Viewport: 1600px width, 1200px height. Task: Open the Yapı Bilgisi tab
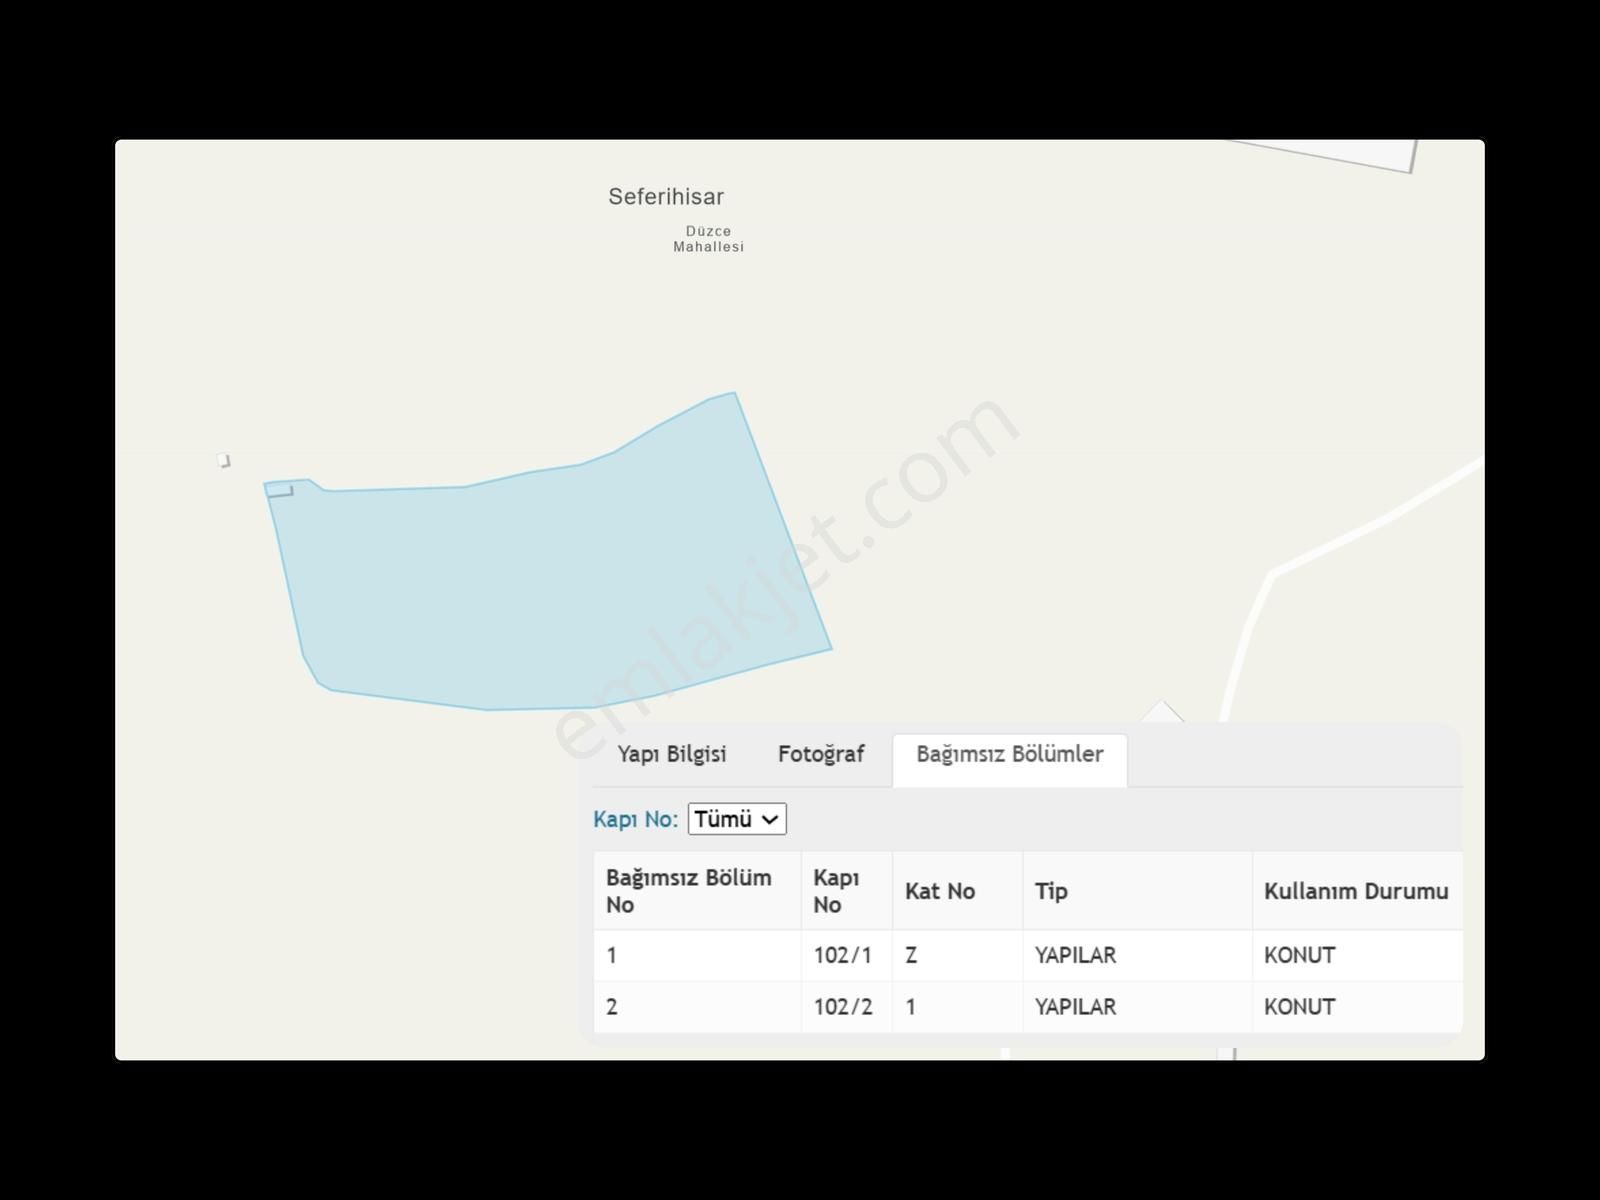point(671,755)
